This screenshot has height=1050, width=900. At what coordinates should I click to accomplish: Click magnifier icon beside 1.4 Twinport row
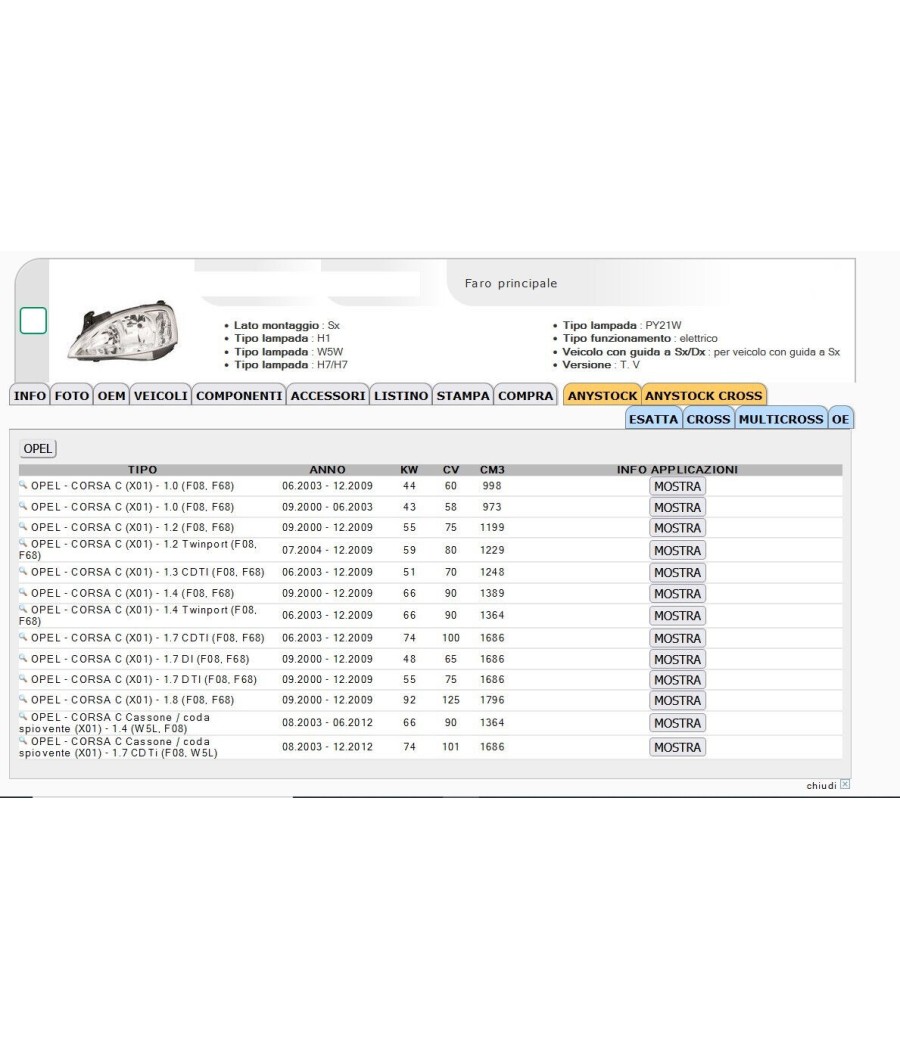coord(23,609)
